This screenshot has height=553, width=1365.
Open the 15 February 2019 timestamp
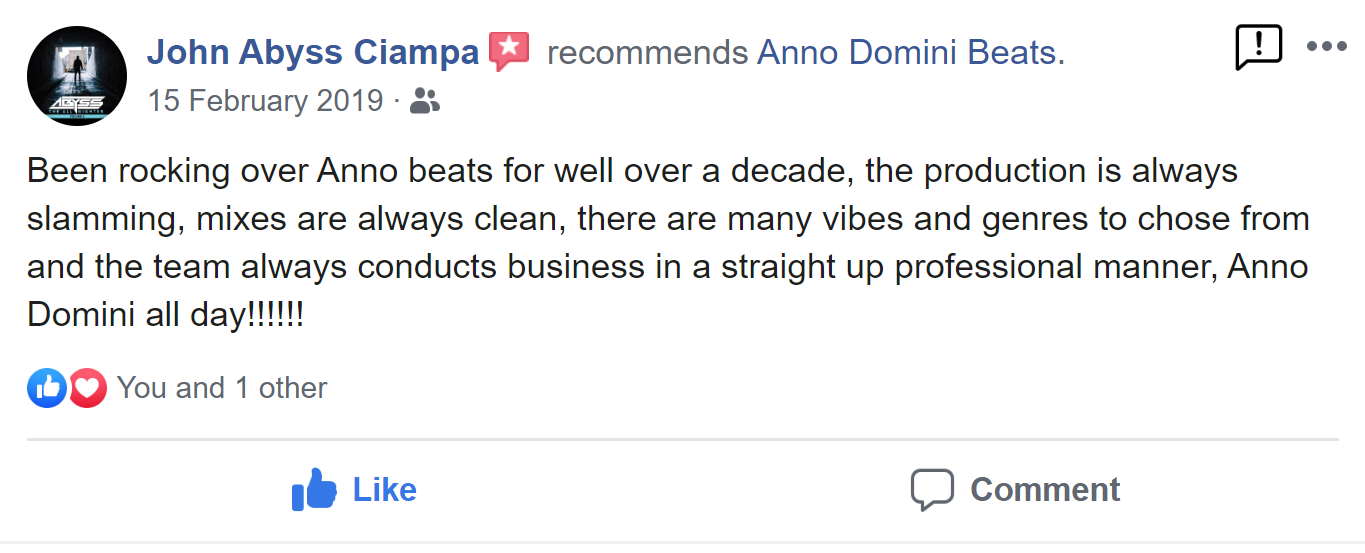click(265, 101)
